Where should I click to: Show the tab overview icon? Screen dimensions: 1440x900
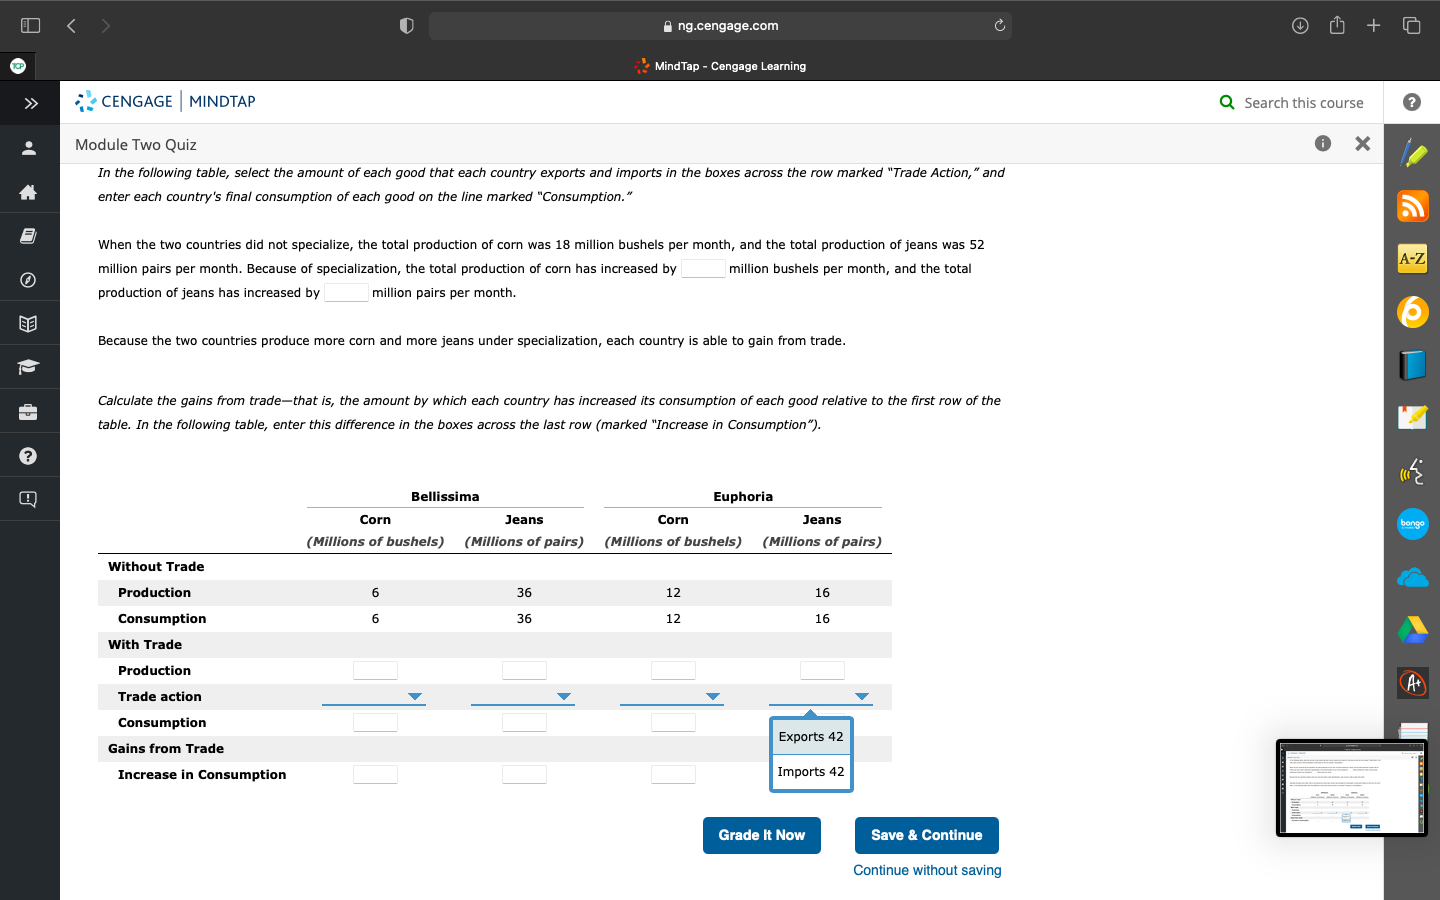(1411, 25)
